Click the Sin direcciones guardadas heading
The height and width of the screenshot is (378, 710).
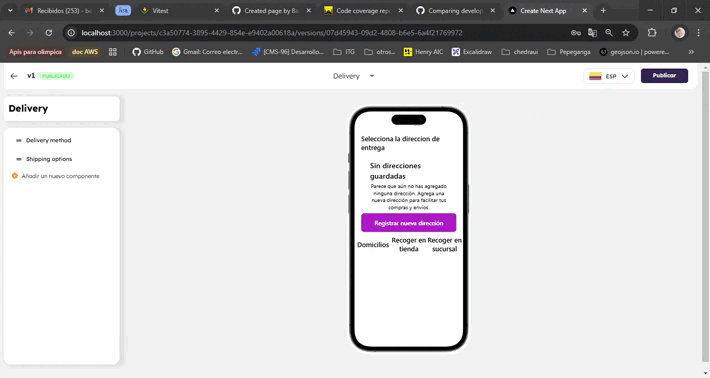tap(395, 171)
